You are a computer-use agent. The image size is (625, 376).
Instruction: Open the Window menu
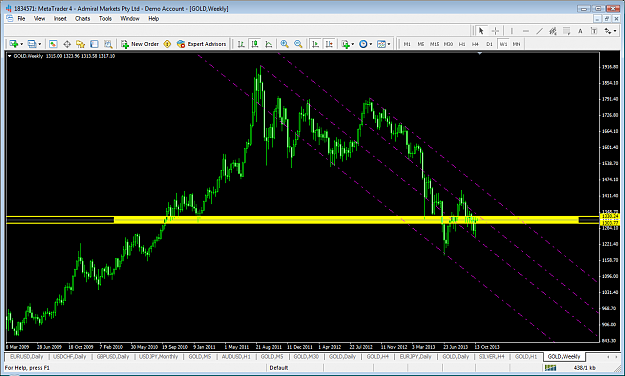click(x=130, y=18)
